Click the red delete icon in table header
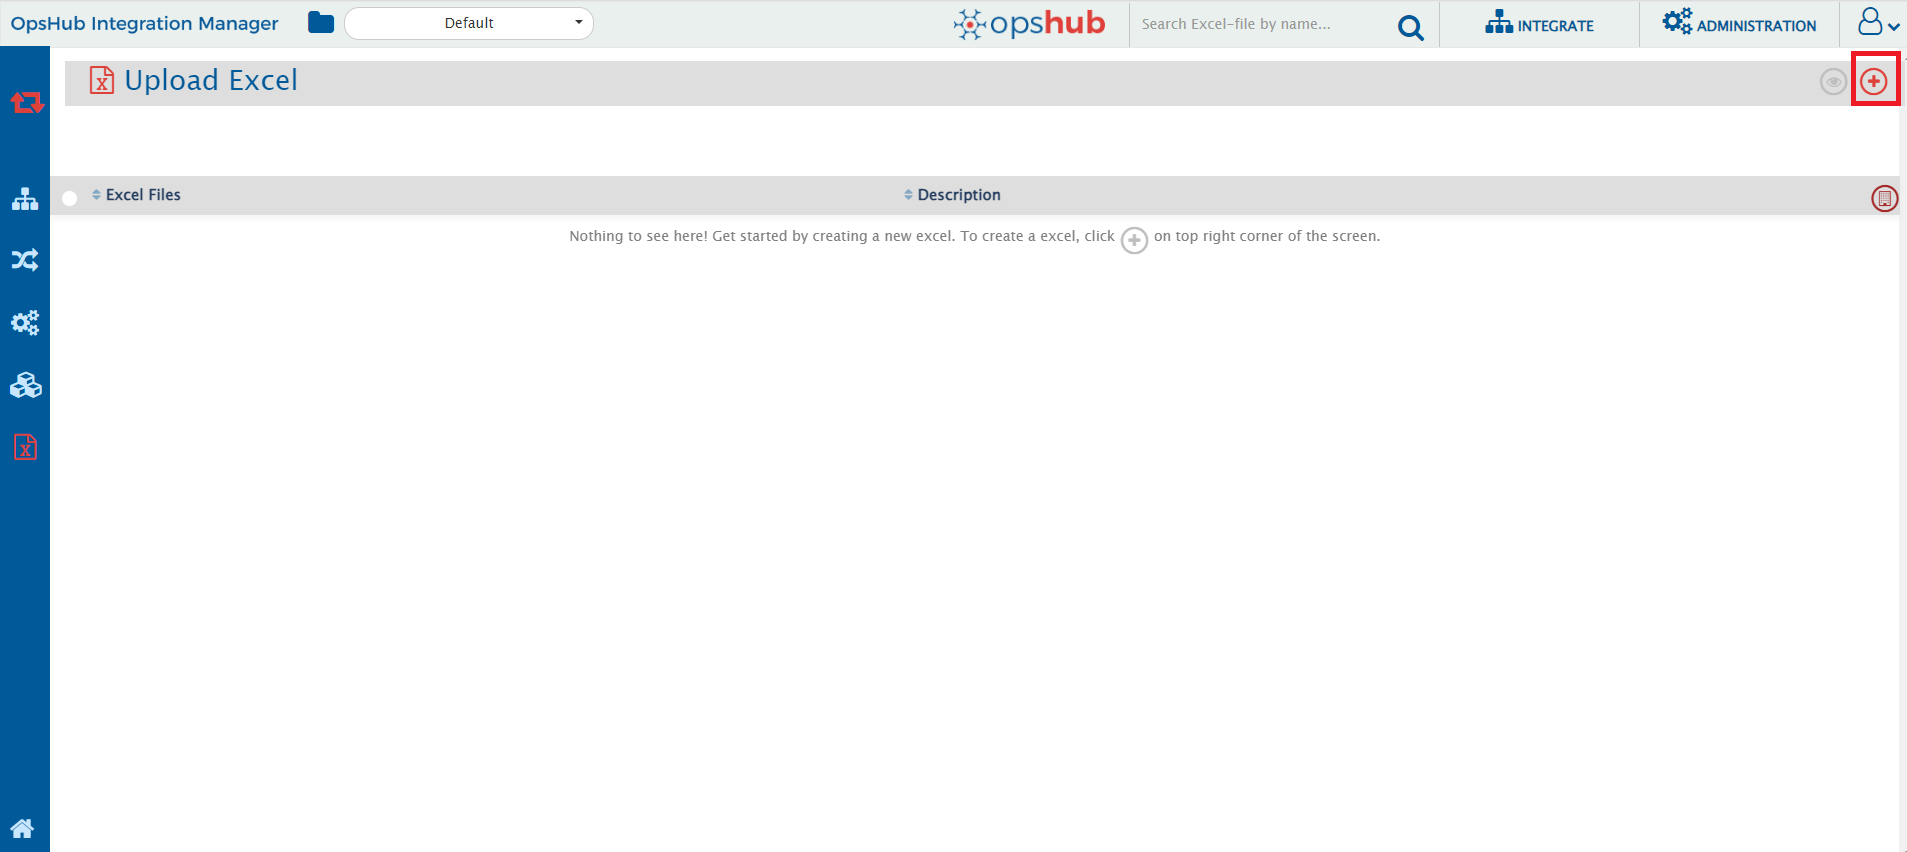This screenshot has height=852, width=1907. (x=1884, y=199)
